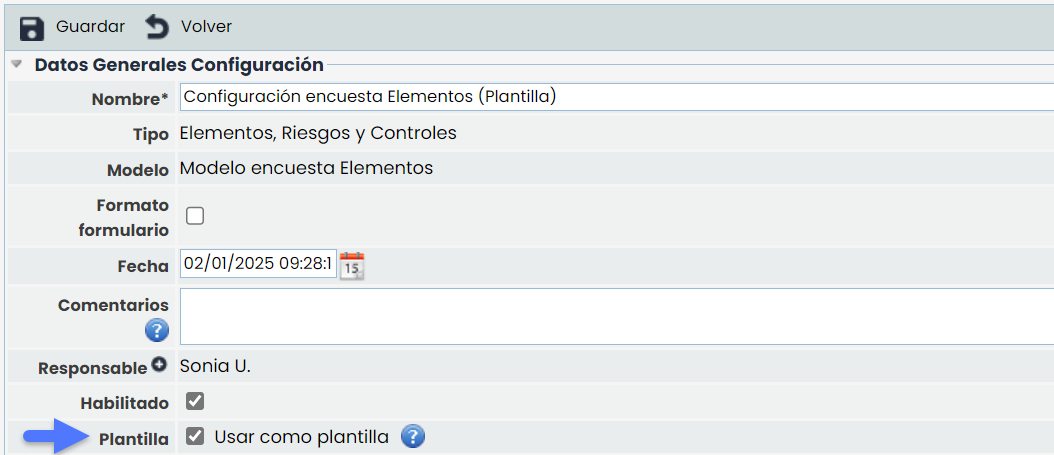
Task: Click the Fecha date input field
Action: [258, 264]
